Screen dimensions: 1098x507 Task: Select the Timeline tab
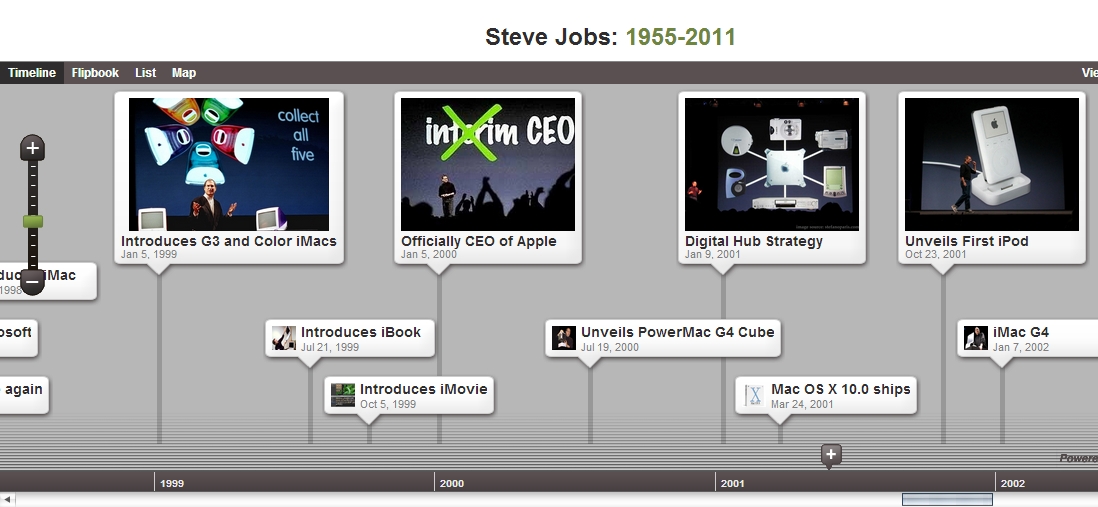[x=32, y=73]
